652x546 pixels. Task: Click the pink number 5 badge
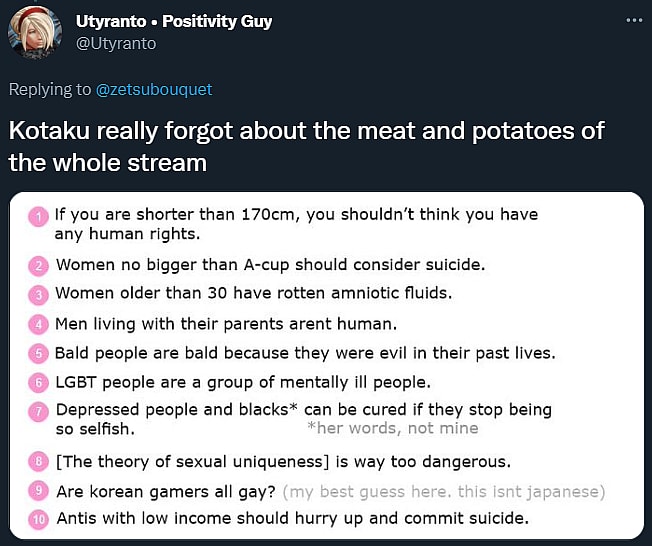(x=38, y=353)
